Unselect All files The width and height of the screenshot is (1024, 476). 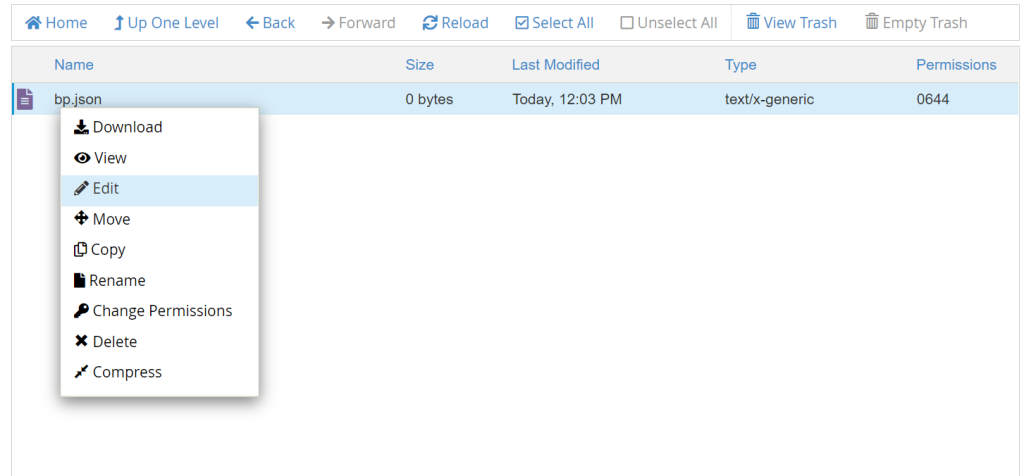(x=669, y=23)
